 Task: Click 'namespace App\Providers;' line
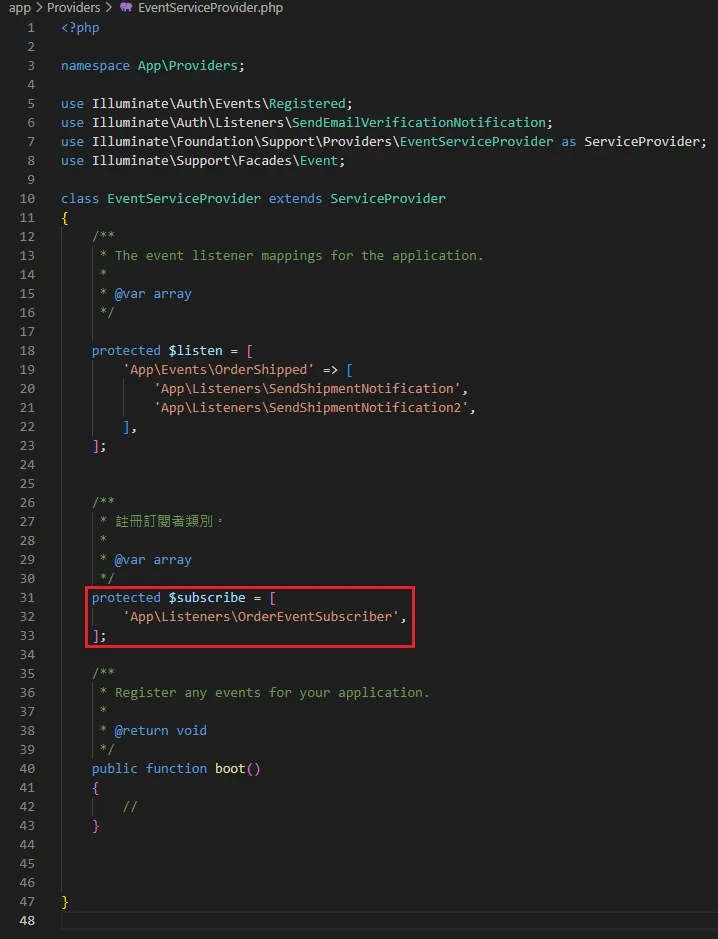(x=153, y=65)
